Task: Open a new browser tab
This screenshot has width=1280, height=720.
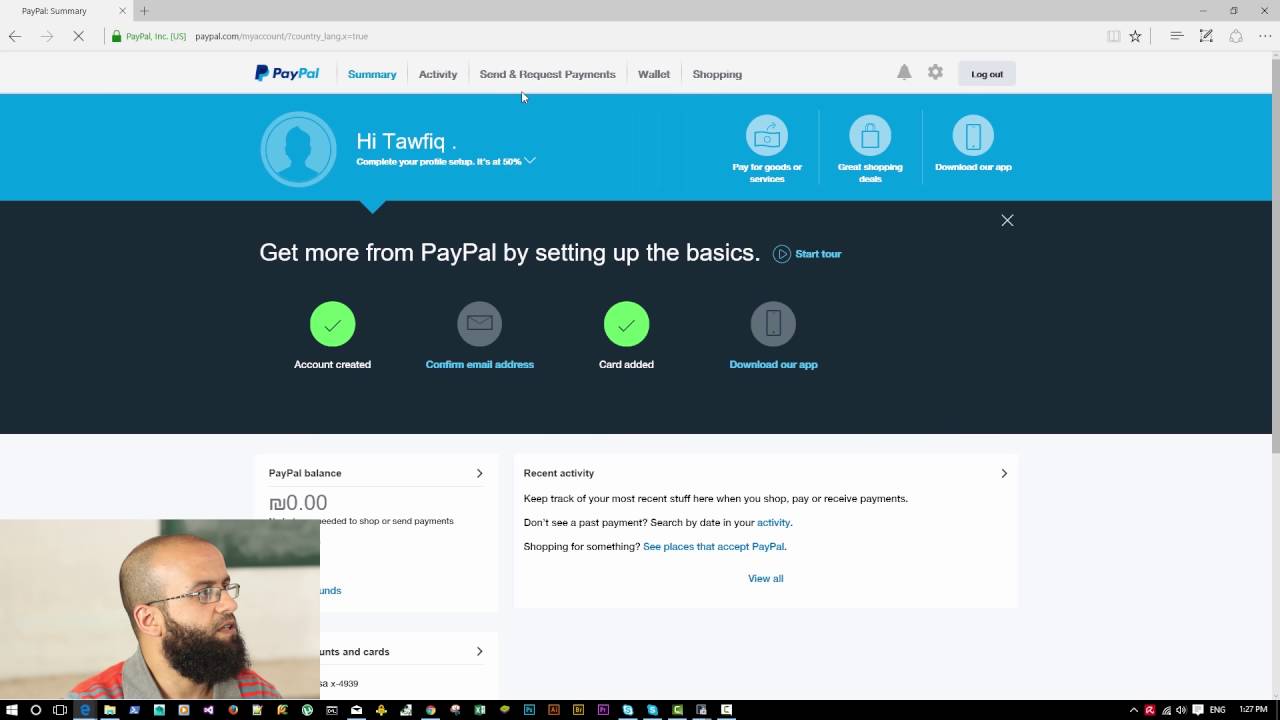Action: 144,11
